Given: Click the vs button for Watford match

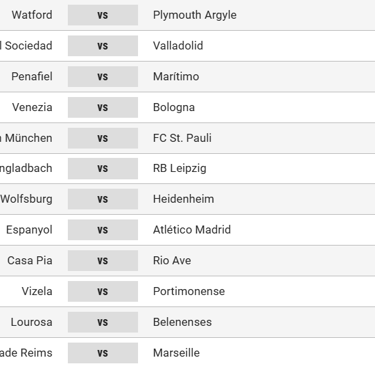Looking at the screenshot, I should (103, 15).
